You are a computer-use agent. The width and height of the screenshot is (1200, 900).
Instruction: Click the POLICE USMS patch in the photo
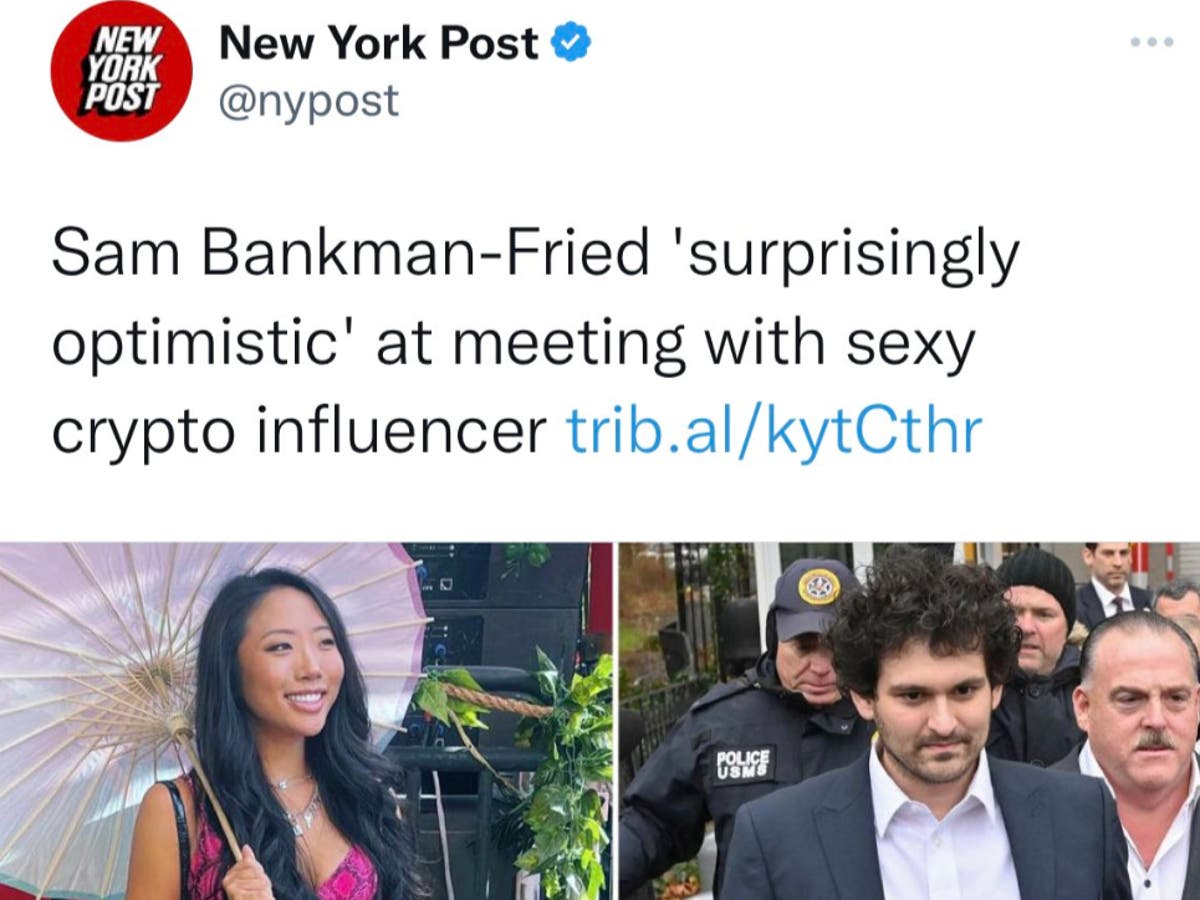[743, 764]
